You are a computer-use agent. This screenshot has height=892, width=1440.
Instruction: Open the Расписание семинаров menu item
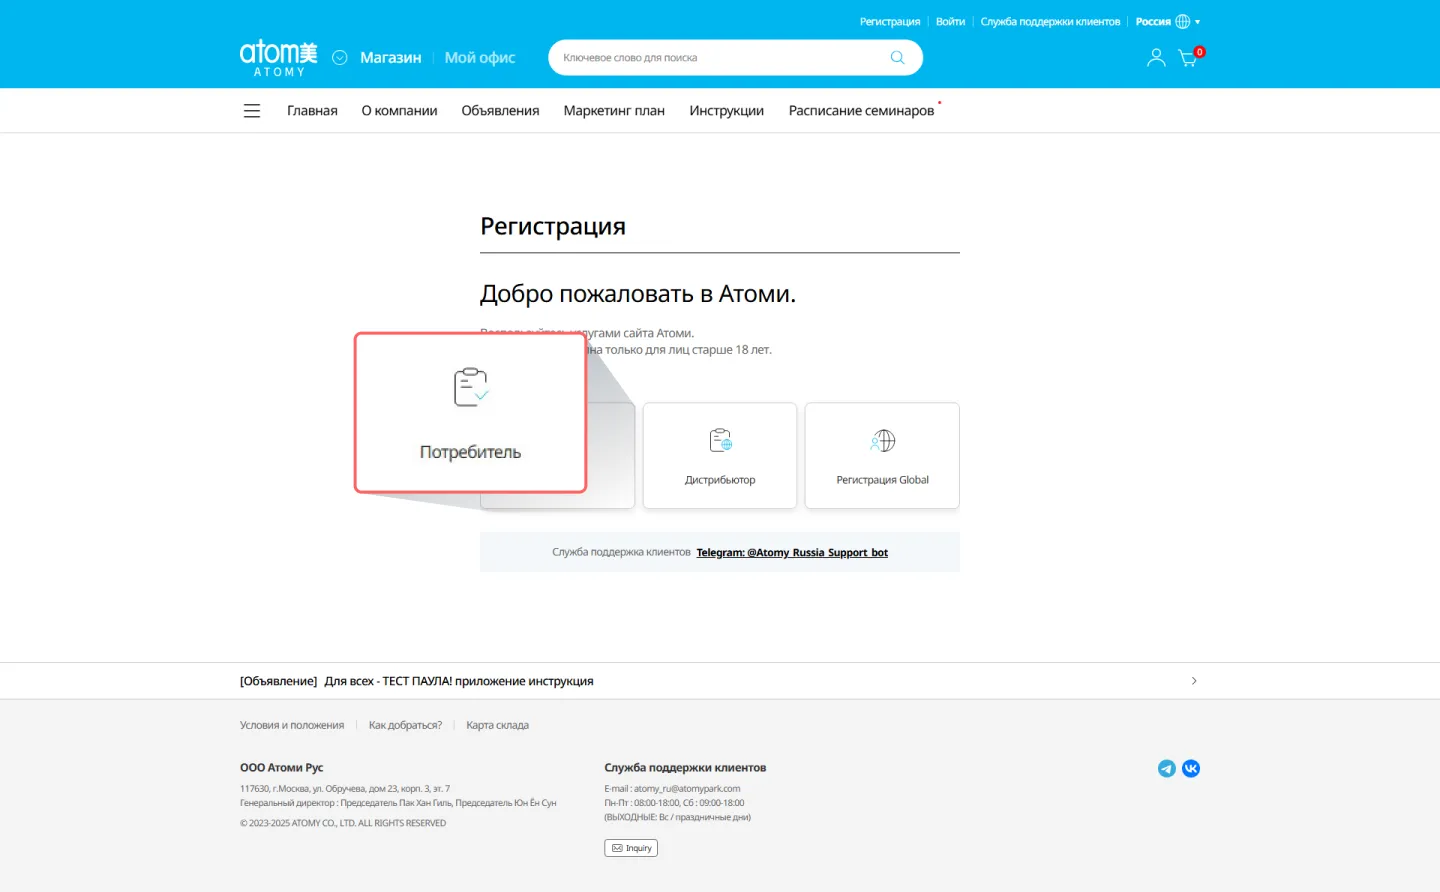click(860, 110)
